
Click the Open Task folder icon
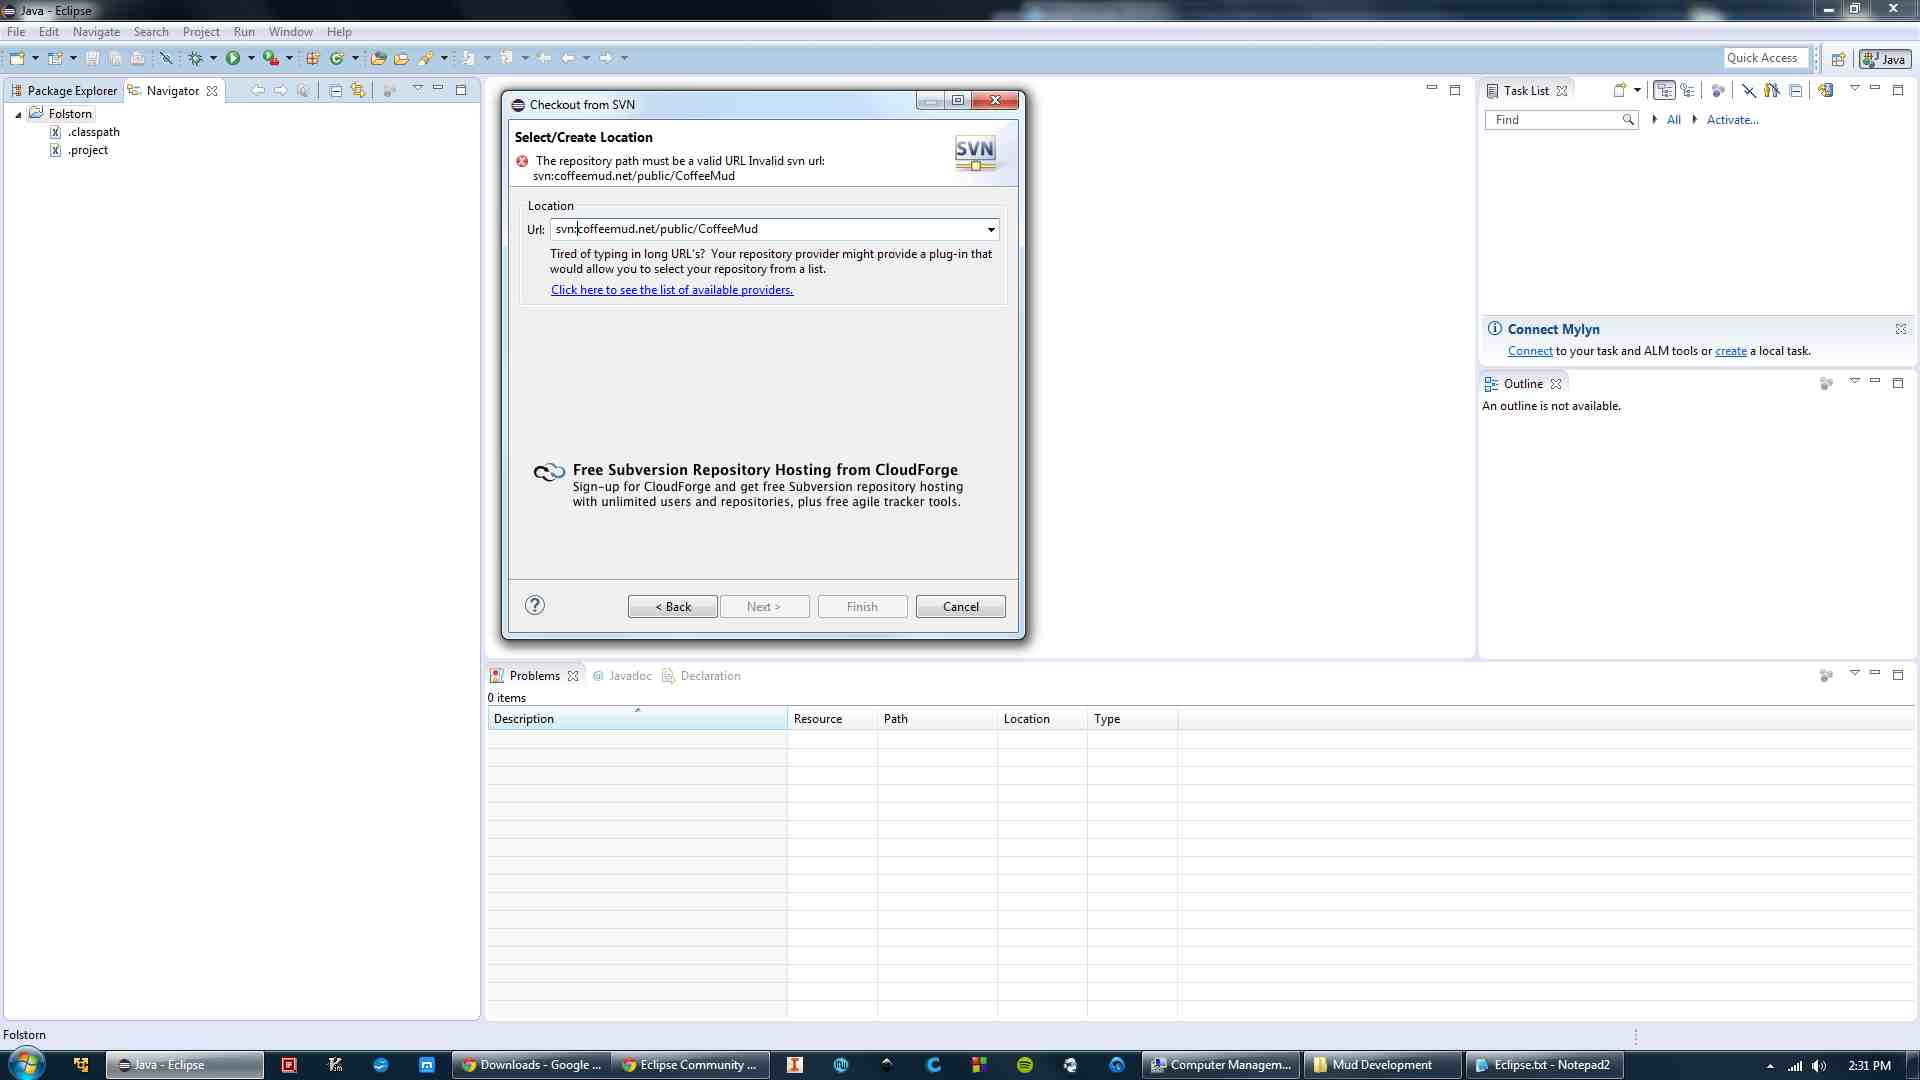pos(401,58)
